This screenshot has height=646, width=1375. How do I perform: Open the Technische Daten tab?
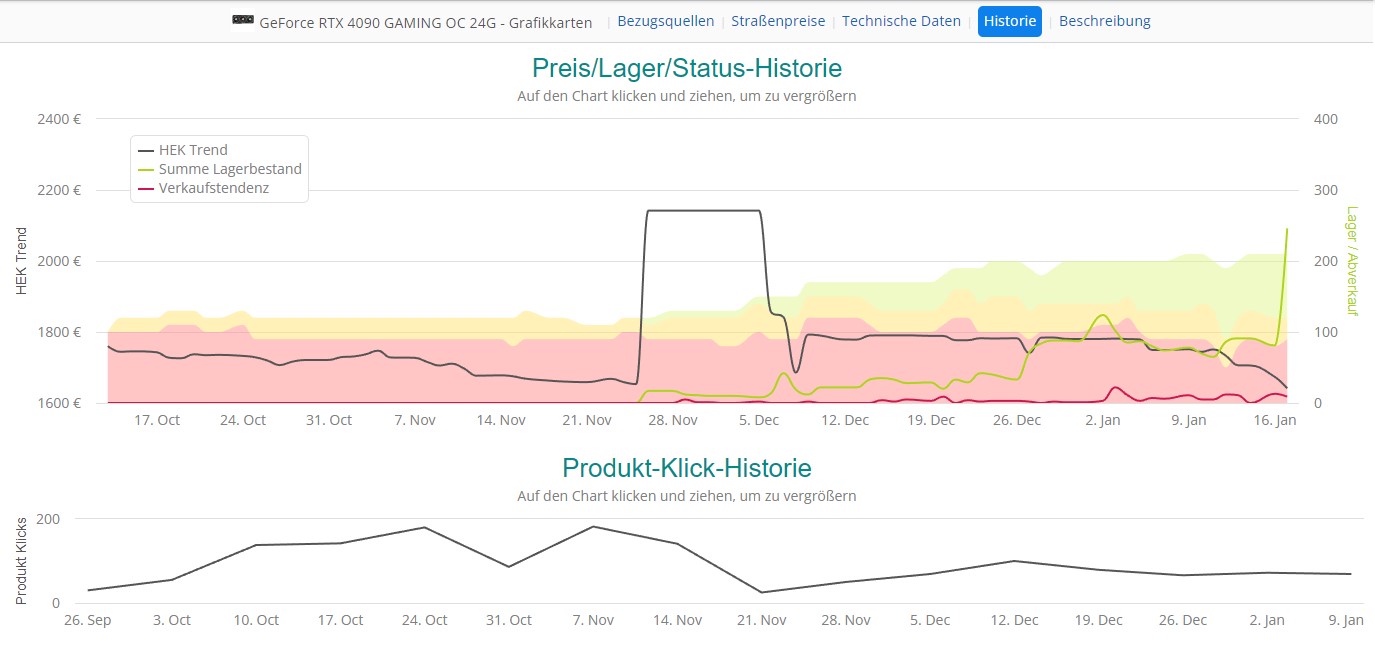901,21
